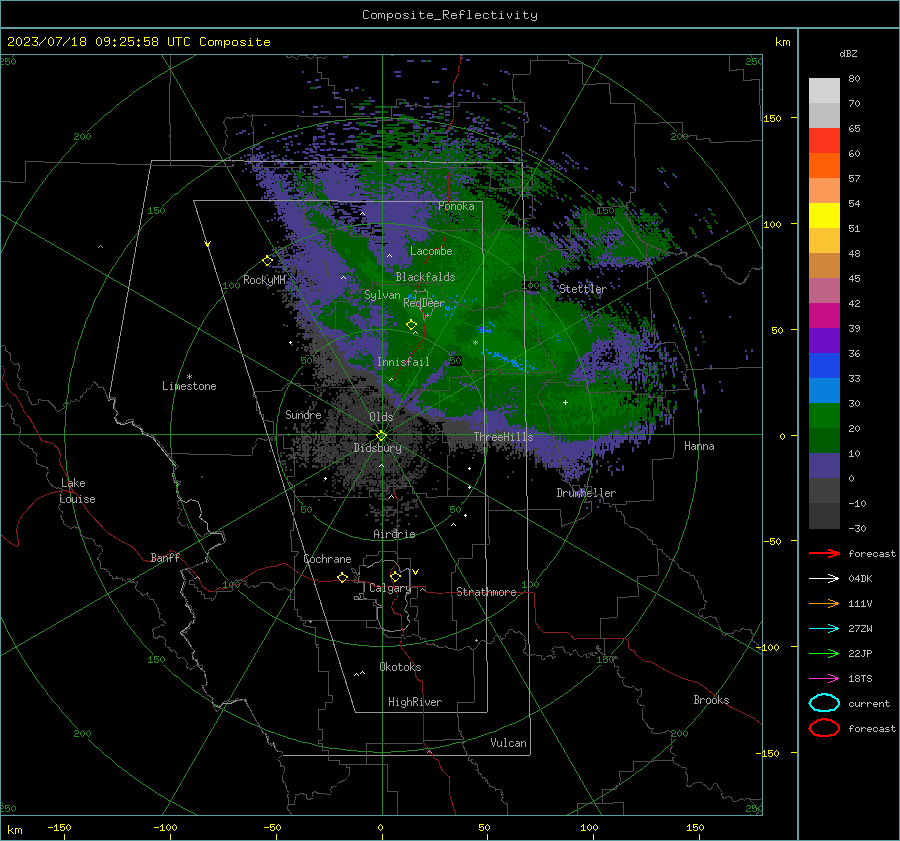The height and width of the screenshot is (841, 900).
Task: Click the yellow diamond marker beside RockyMH
Action: point(267,261)
